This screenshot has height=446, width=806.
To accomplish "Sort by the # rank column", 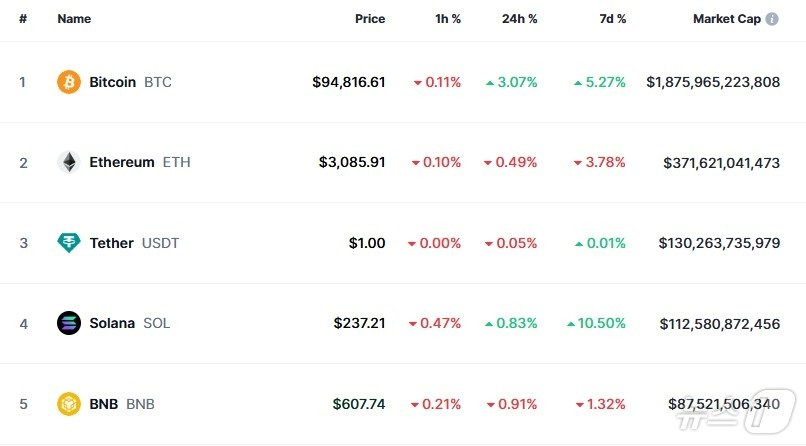I will click(x=22, y=19).
